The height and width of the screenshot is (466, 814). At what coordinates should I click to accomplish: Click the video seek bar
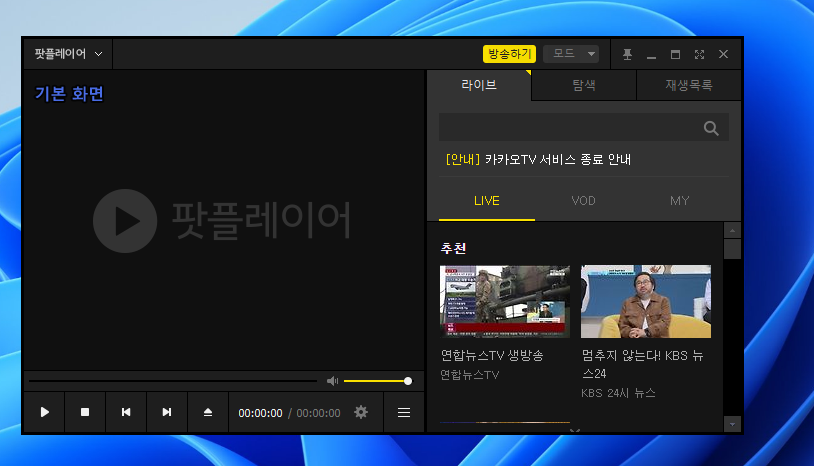point(173,381)
